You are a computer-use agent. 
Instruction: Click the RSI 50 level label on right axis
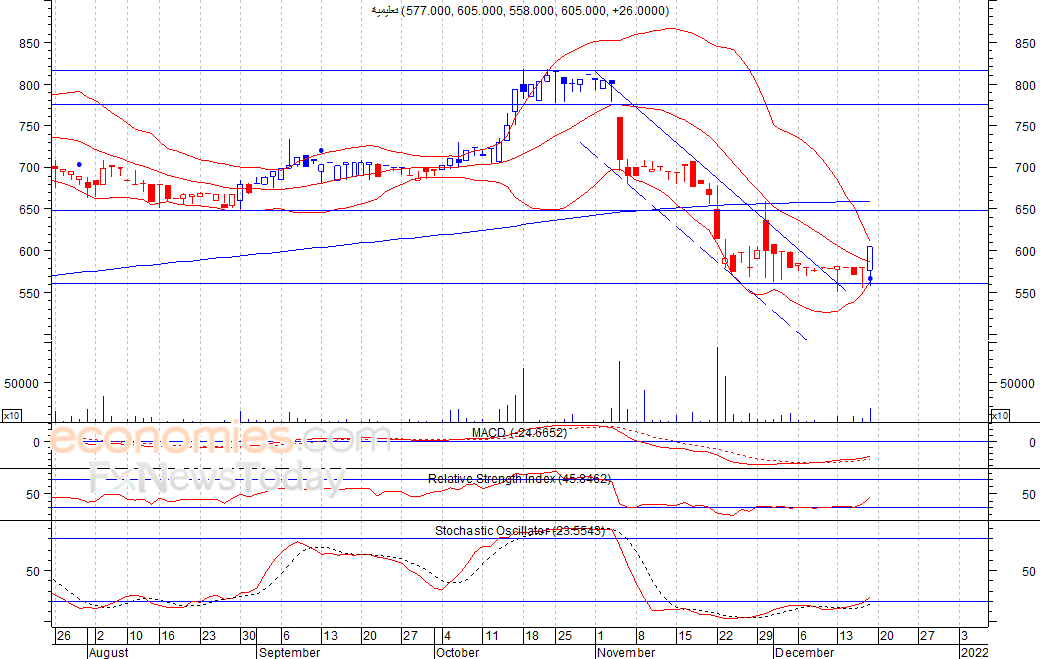pyautogui.click(x=1029, y=495)
